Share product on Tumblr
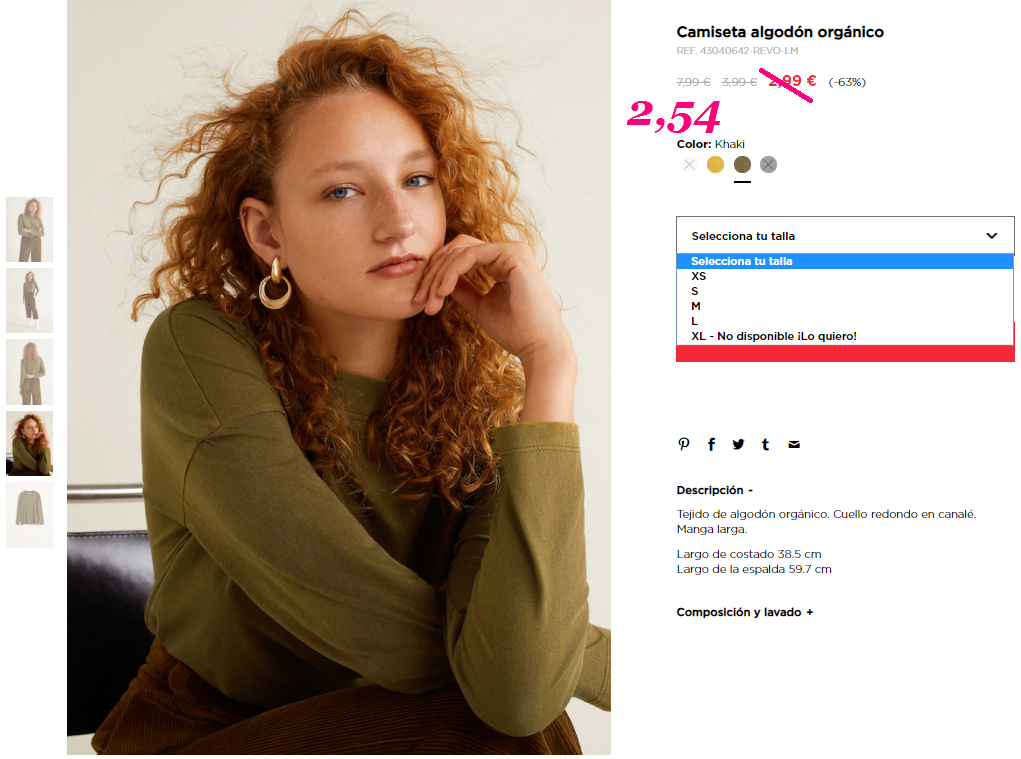This screenshot has height=759, width=1021. pos(766,444)
